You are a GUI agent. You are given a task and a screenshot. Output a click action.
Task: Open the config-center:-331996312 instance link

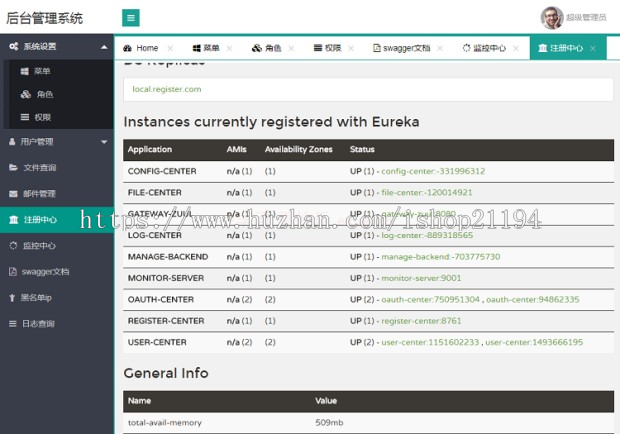[x=433, y=171]
